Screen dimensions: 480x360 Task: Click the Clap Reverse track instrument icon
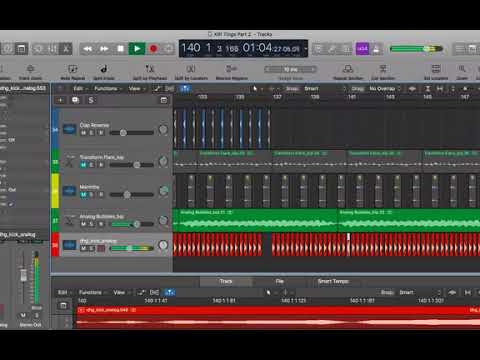point(69,129)
